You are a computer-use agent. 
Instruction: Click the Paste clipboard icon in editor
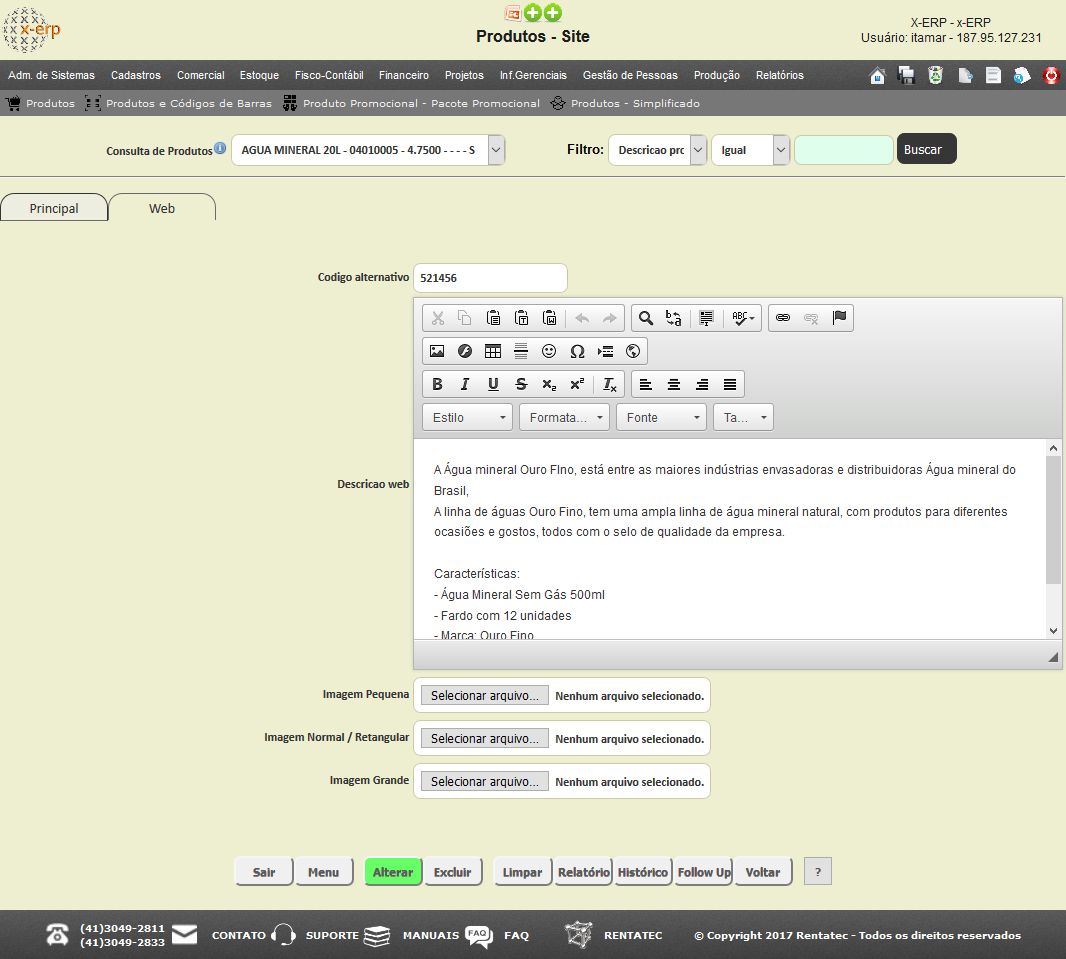click(x=494, y=318)
